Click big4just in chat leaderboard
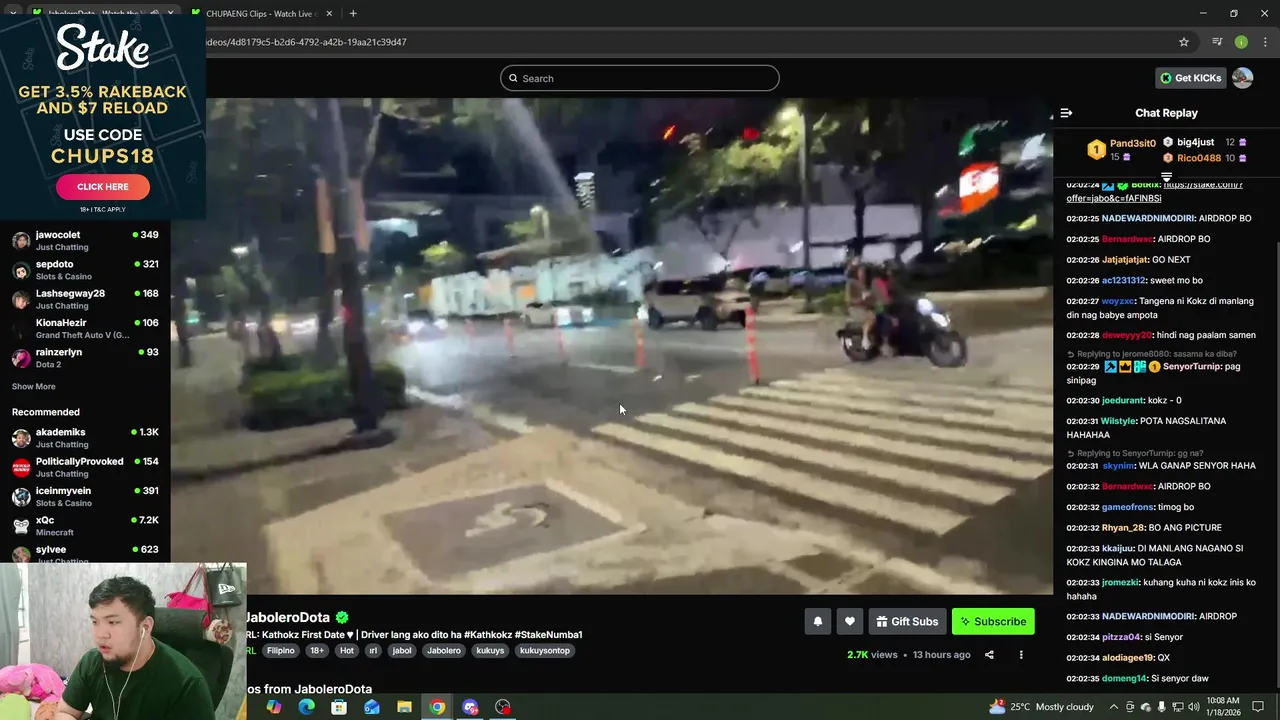Viewport: 1280px width, 720px height. pyautogui.click(x=1195, y=142)
